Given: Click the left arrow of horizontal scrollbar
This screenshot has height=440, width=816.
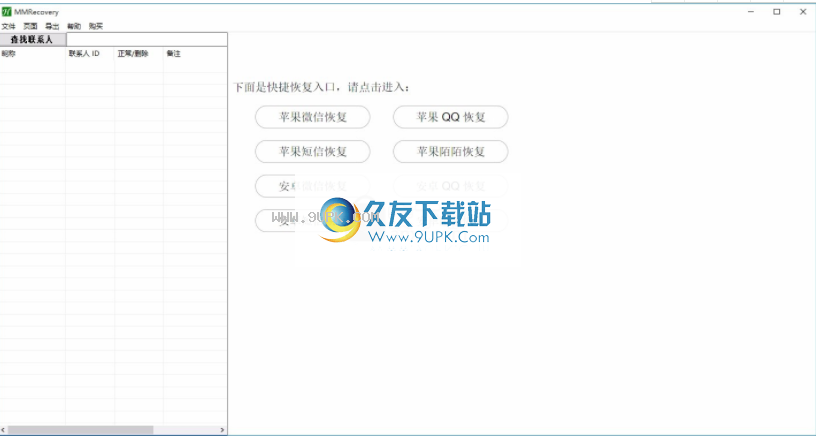Looking at the screenshot, I should click(x=3, y=430).
